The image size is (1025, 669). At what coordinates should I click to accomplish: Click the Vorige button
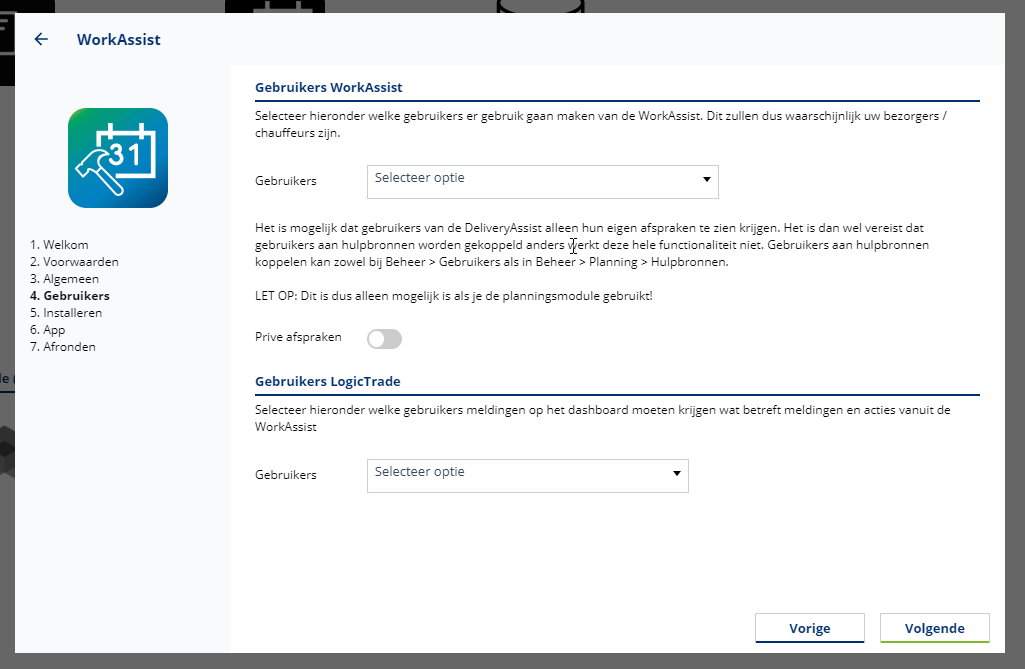(810, 628)
